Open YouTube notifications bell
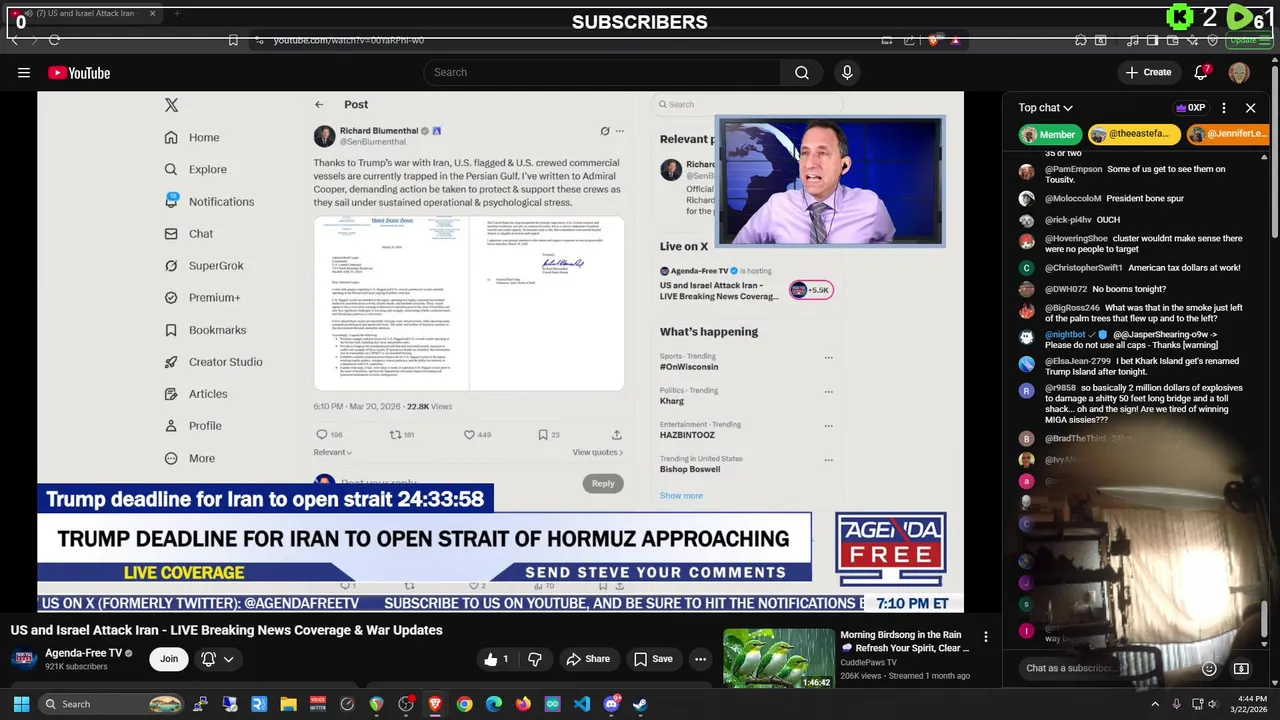 point(1202,72)
